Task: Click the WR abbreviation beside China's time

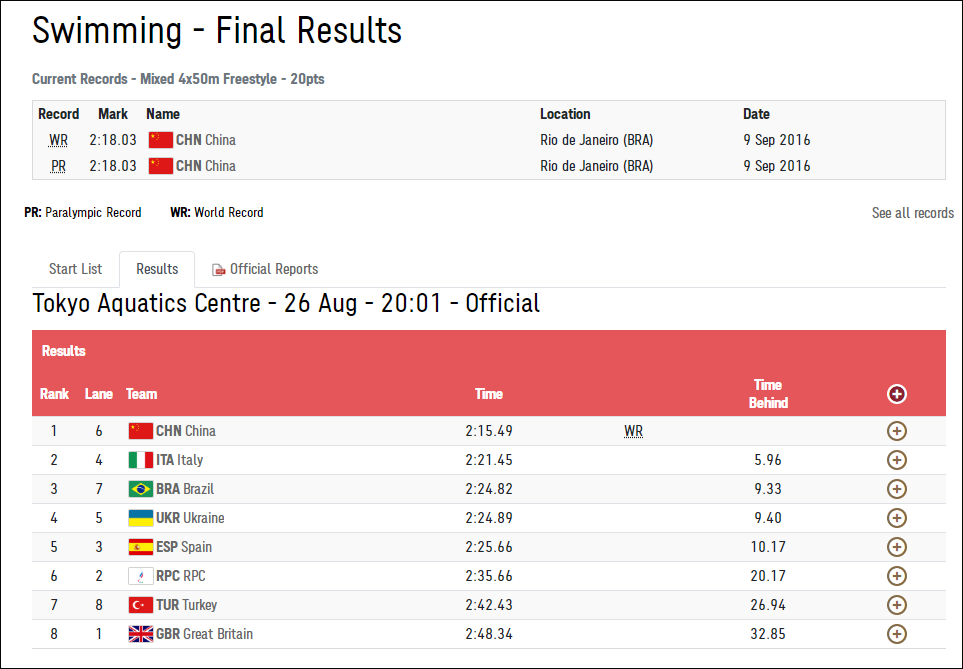Action: coord(633,431)
